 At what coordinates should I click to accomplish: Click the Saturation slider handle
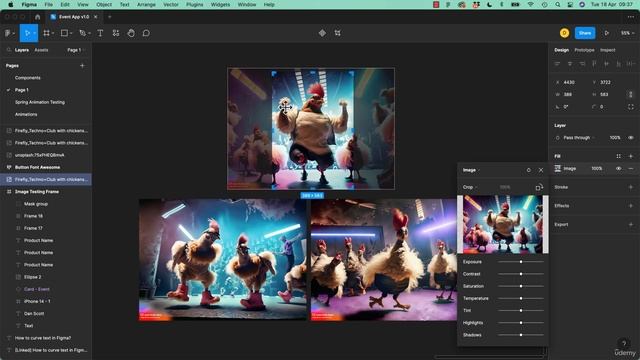tap(521, 286)
